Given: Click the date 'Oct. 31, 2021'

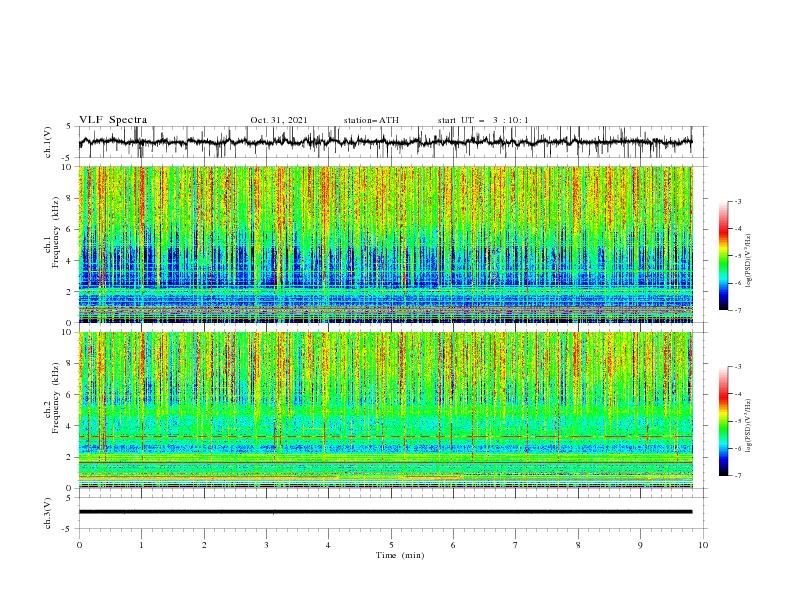Looking at the screenshot, I should [x=279, y=120].
